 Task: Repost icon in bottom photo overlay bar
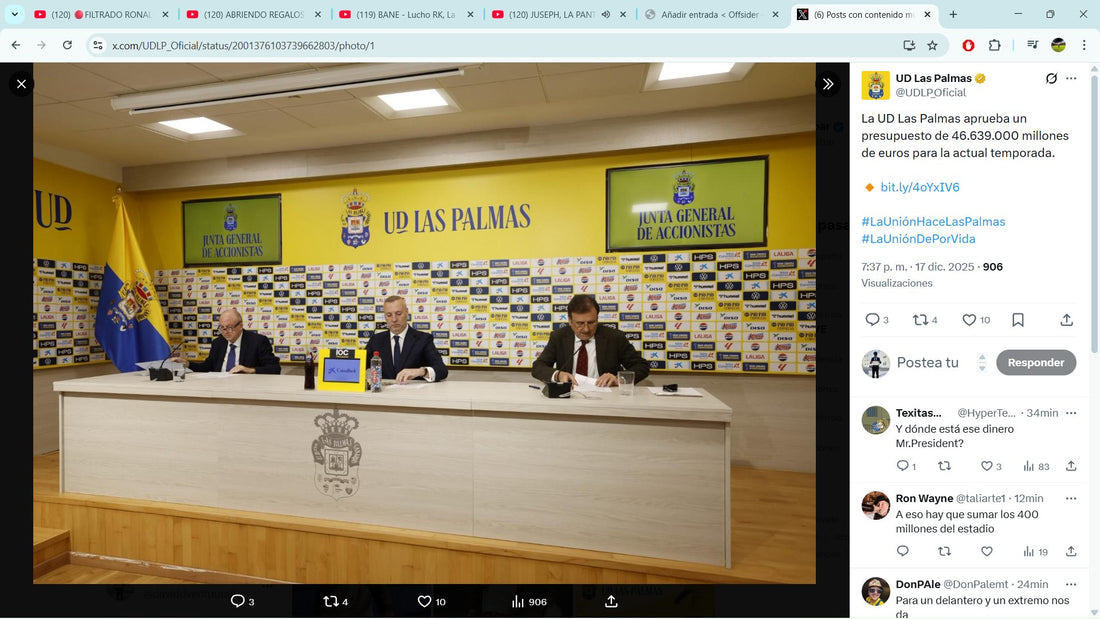[330, 601]
